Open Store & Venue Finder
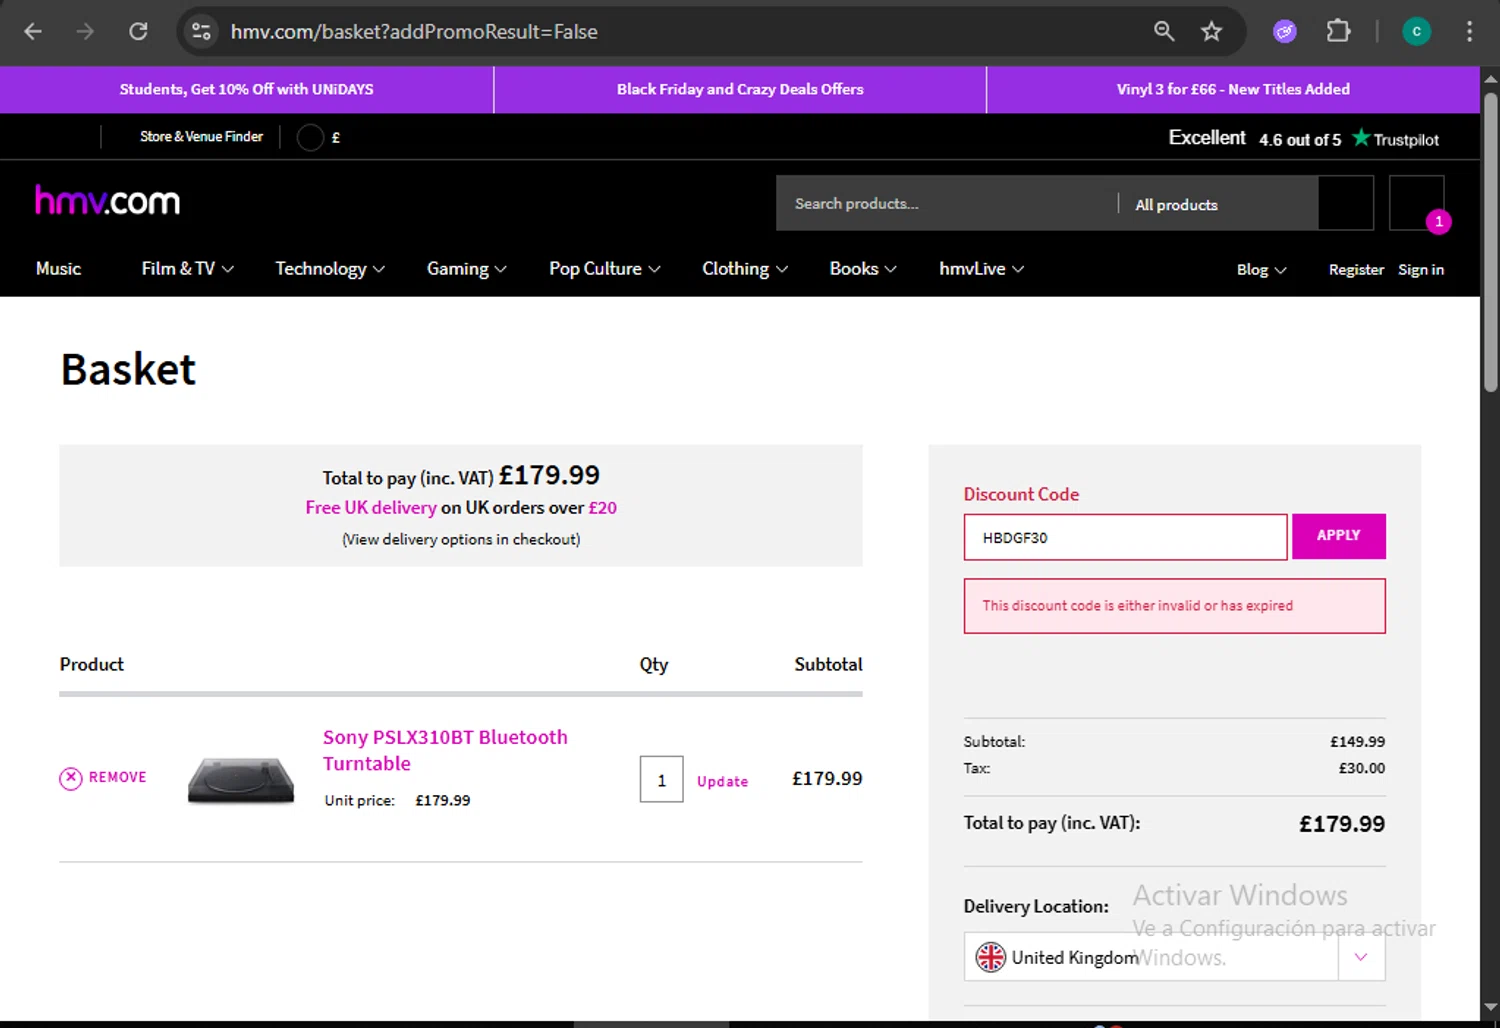Screen dimensions: 1500x1028 click(x=201, y=137)
